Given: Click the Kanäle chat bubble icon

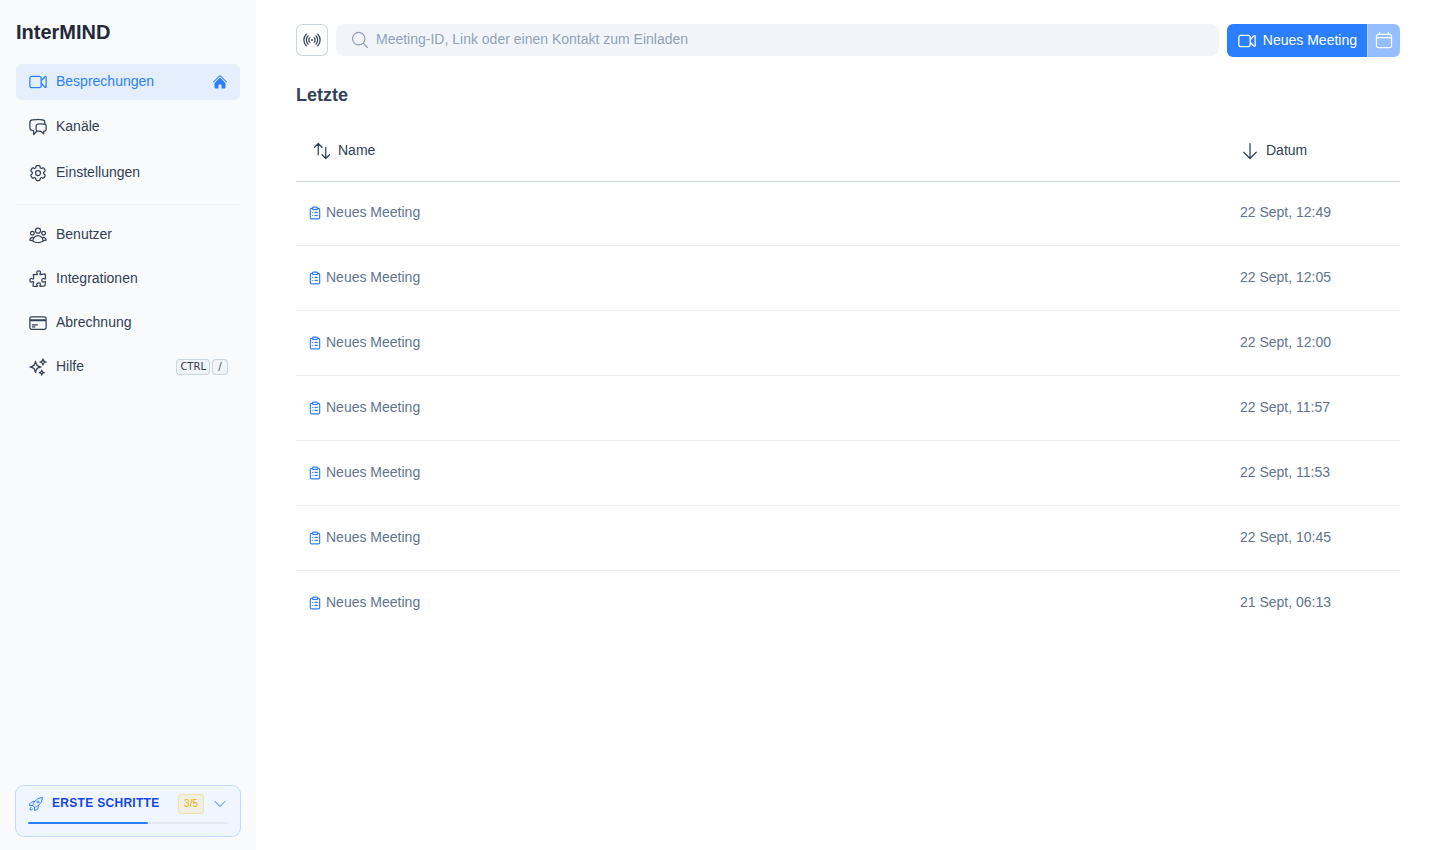Looking at the screenshot, I should [38, 127].
